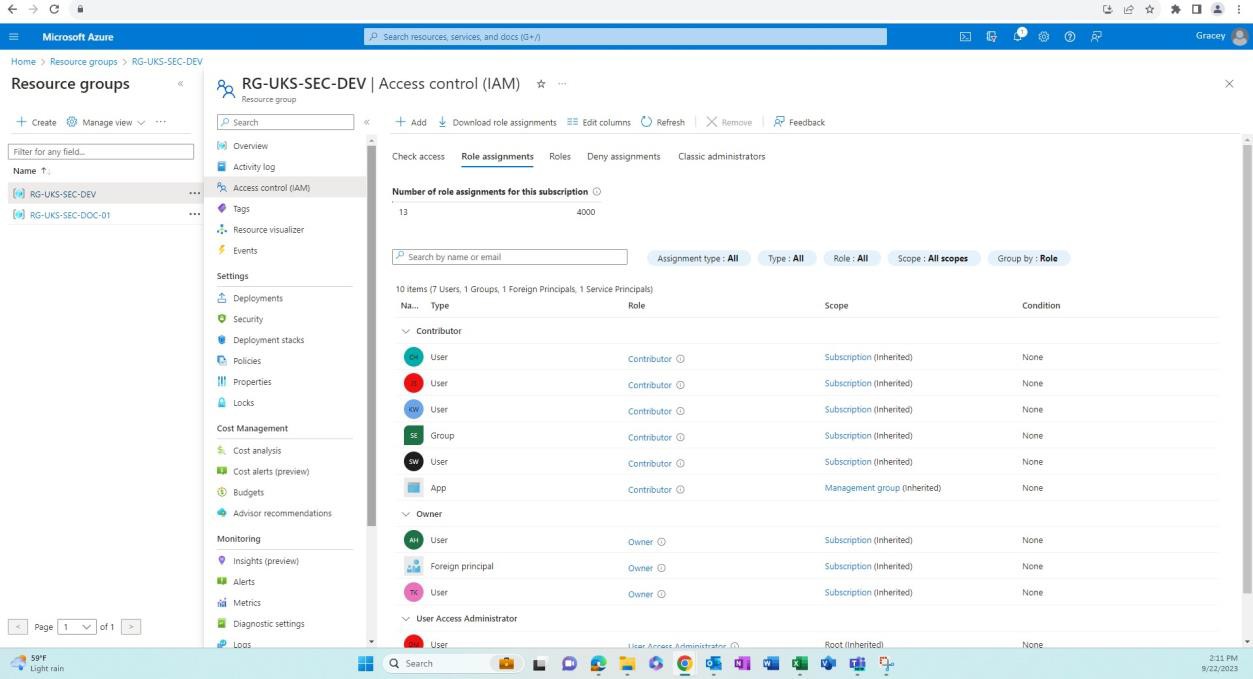Switch to the Roles tab
The width and height of the screenshot is (1253, 679).
pyautogui.click(x=559, y=156)
